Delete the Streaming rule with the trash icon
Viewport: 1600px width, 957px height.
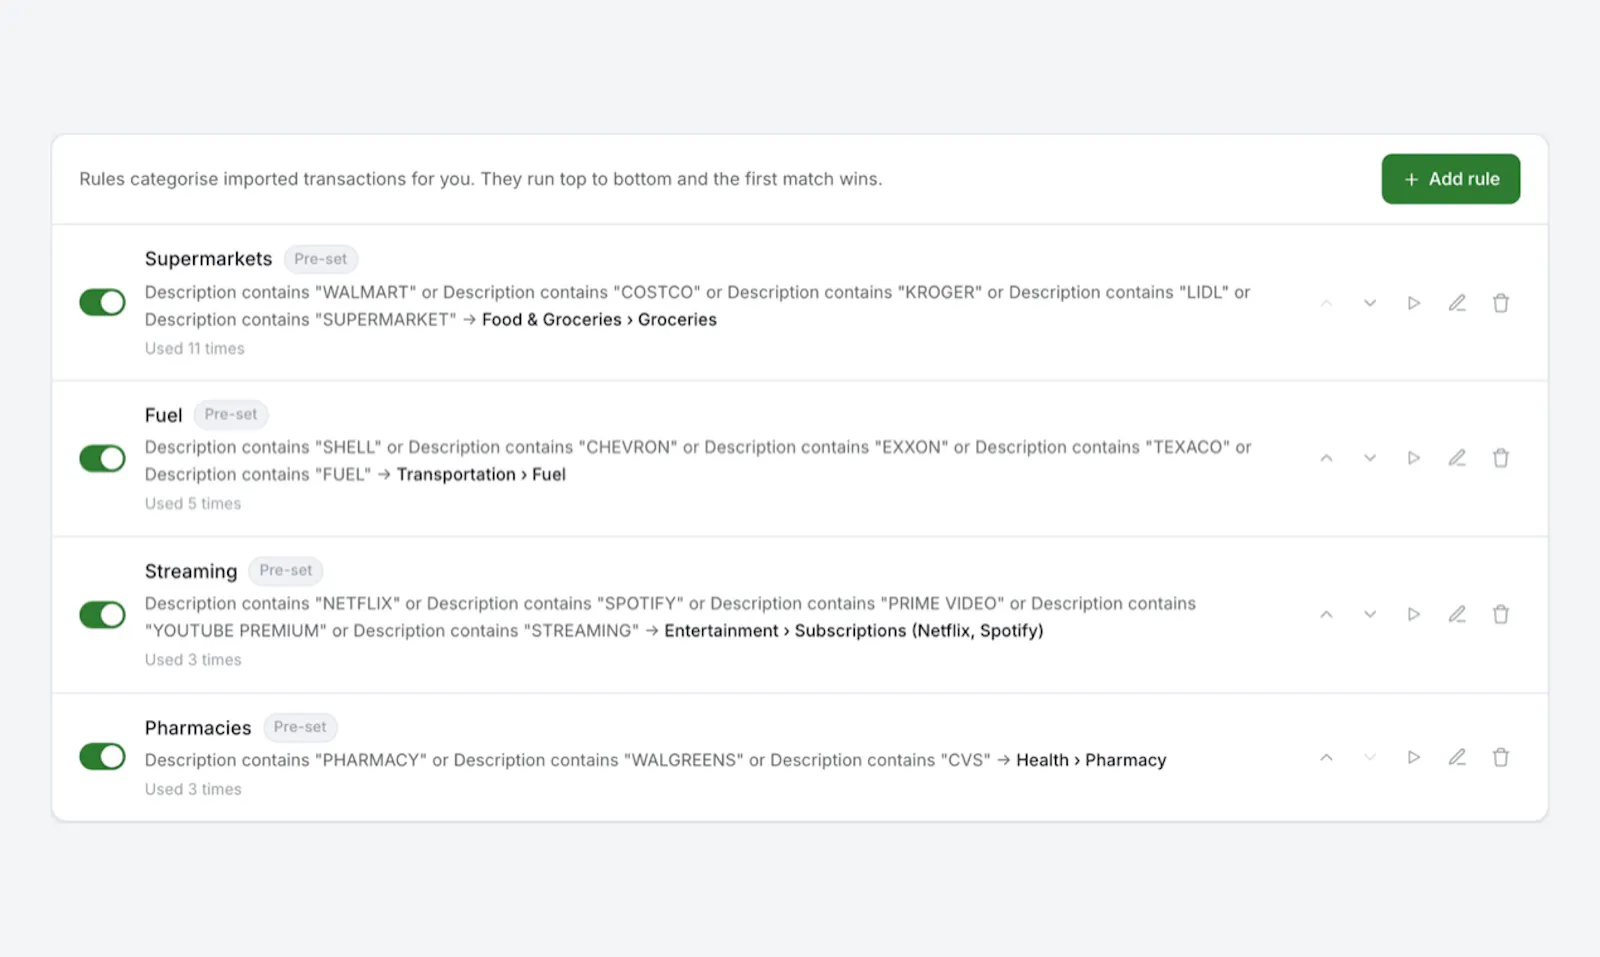click(1501, 614)
